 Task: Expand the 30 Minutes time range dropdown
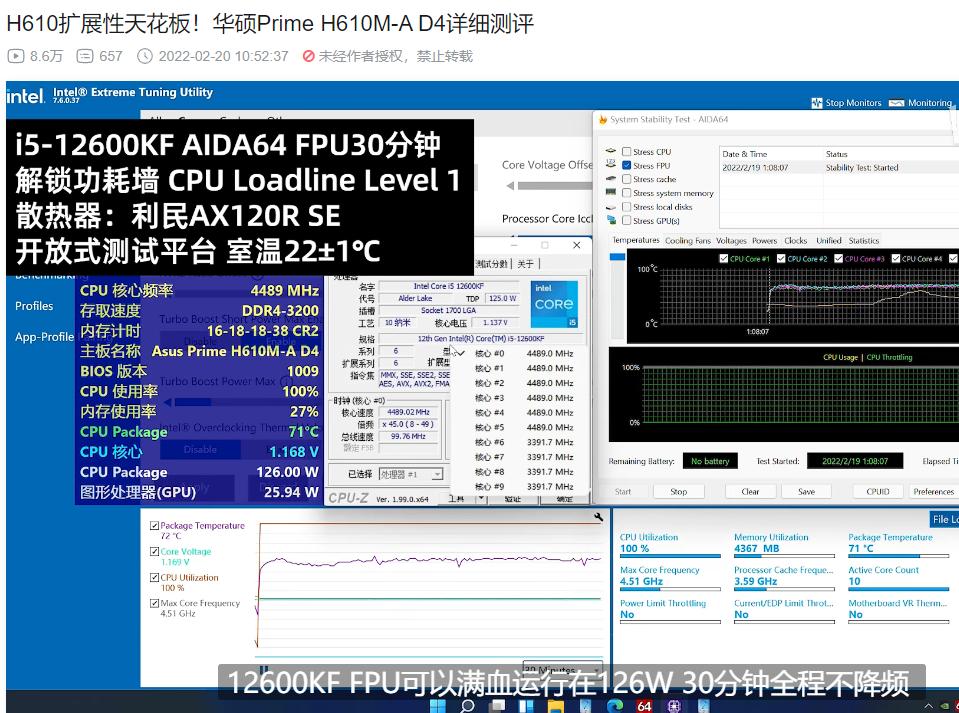coord(597,671)
